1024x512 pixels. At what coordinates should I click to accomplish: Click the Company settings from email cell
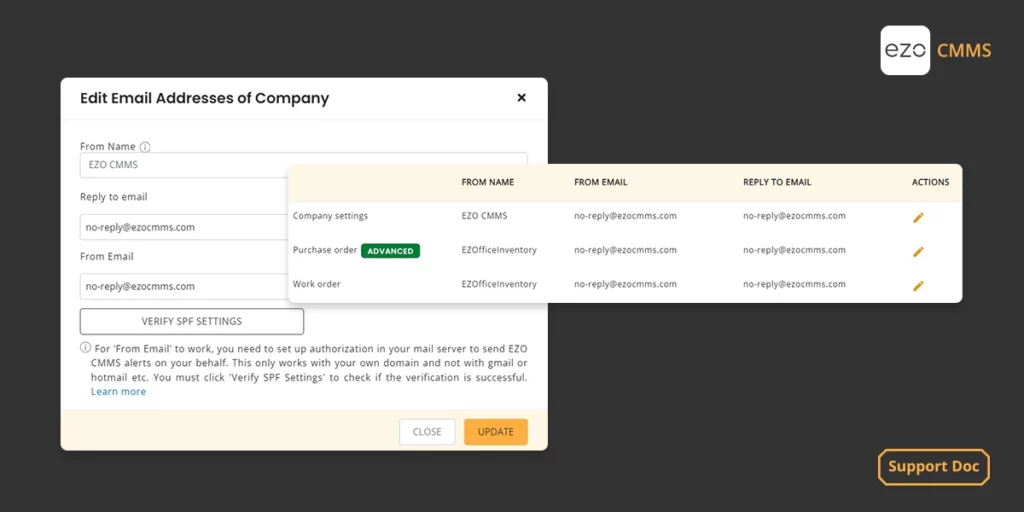626,216
